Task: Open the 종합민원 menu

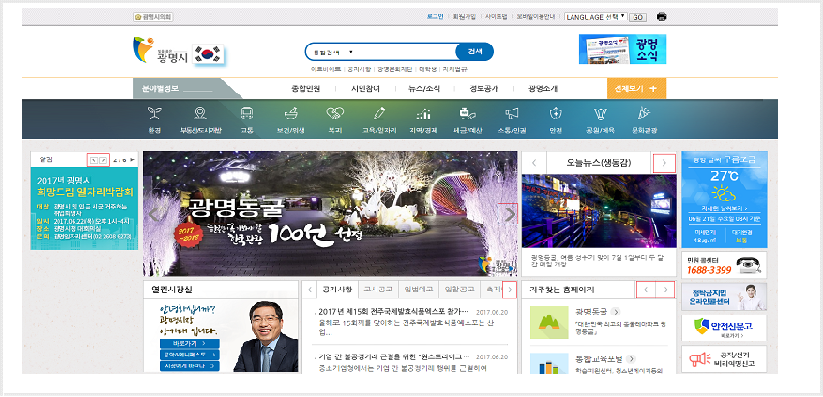Action: click(x=305, y=89)
